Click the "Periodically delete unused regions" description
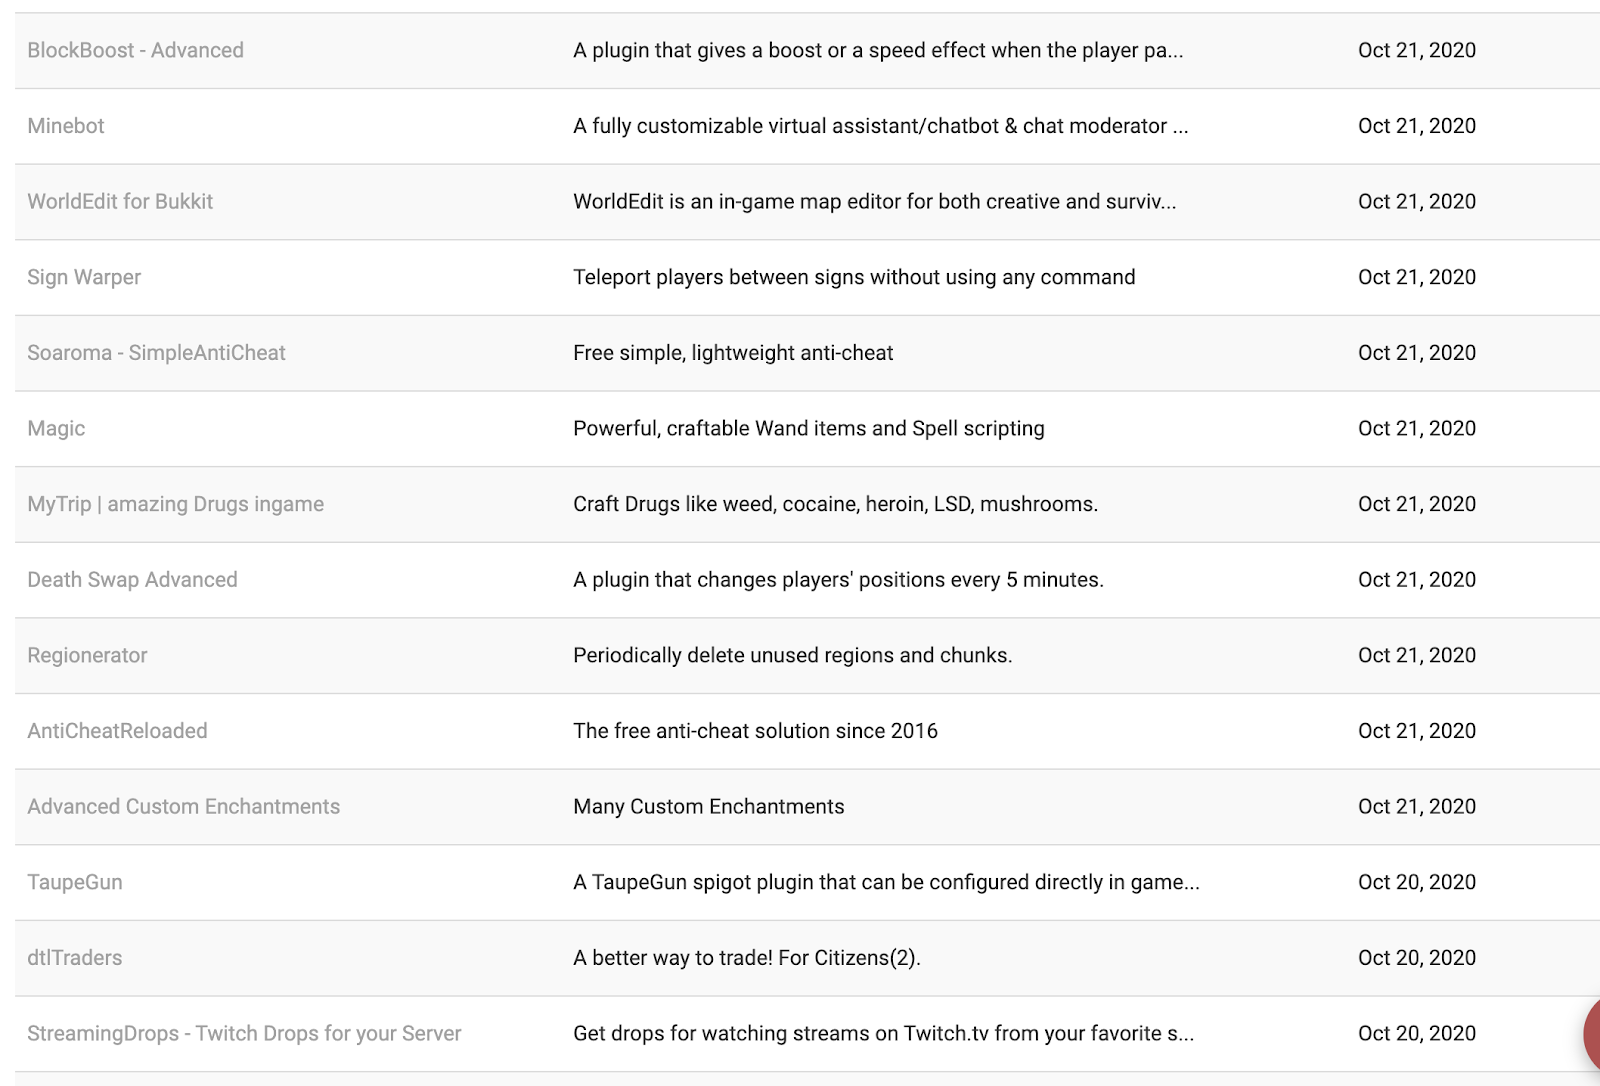Image resolution: width=1600 pixels, height=1086 pixels. pos(792,655)
